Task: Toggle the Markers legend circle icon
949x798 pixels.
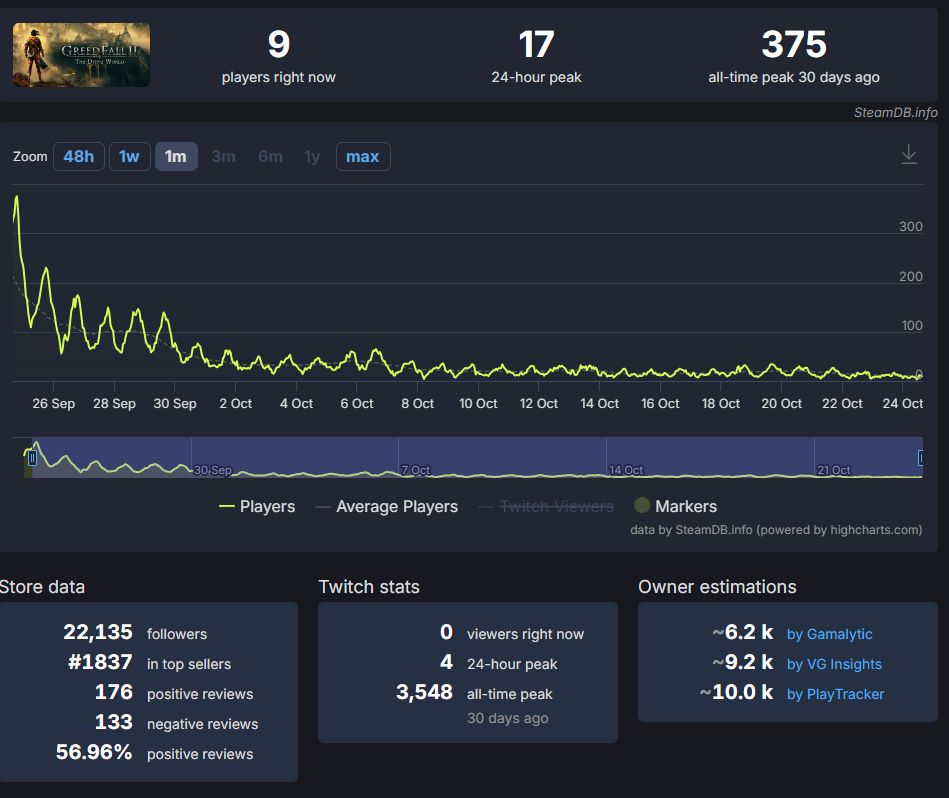Action: tap(642, 505)
